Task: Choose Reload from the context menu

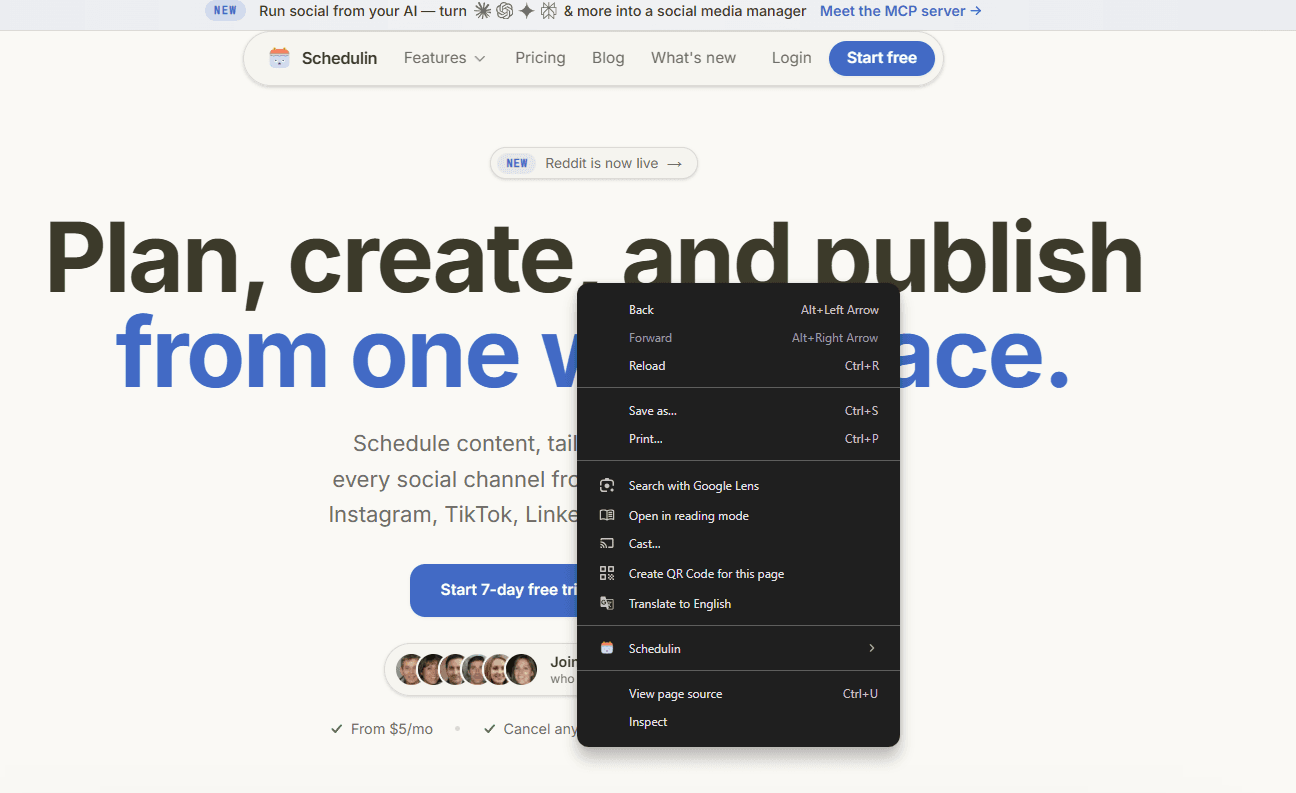Action: pos(739,366)
